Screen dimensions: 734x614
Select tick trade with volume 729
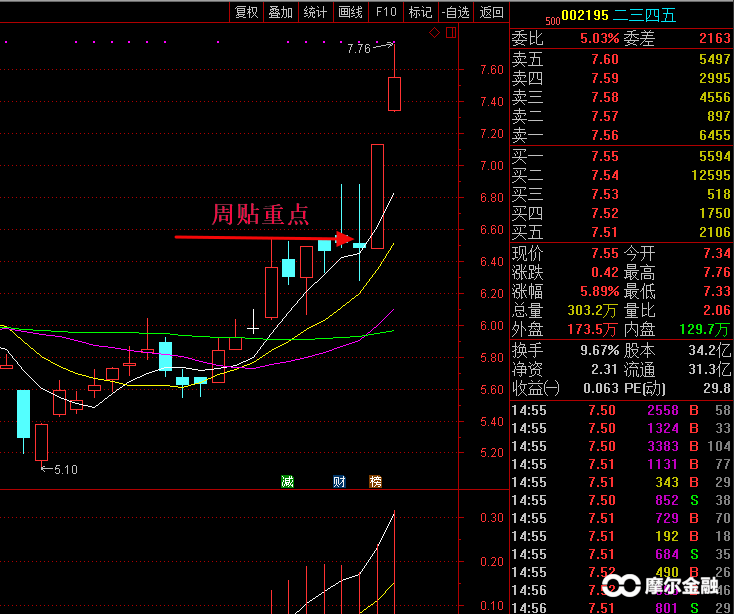[x=621, y=518]
